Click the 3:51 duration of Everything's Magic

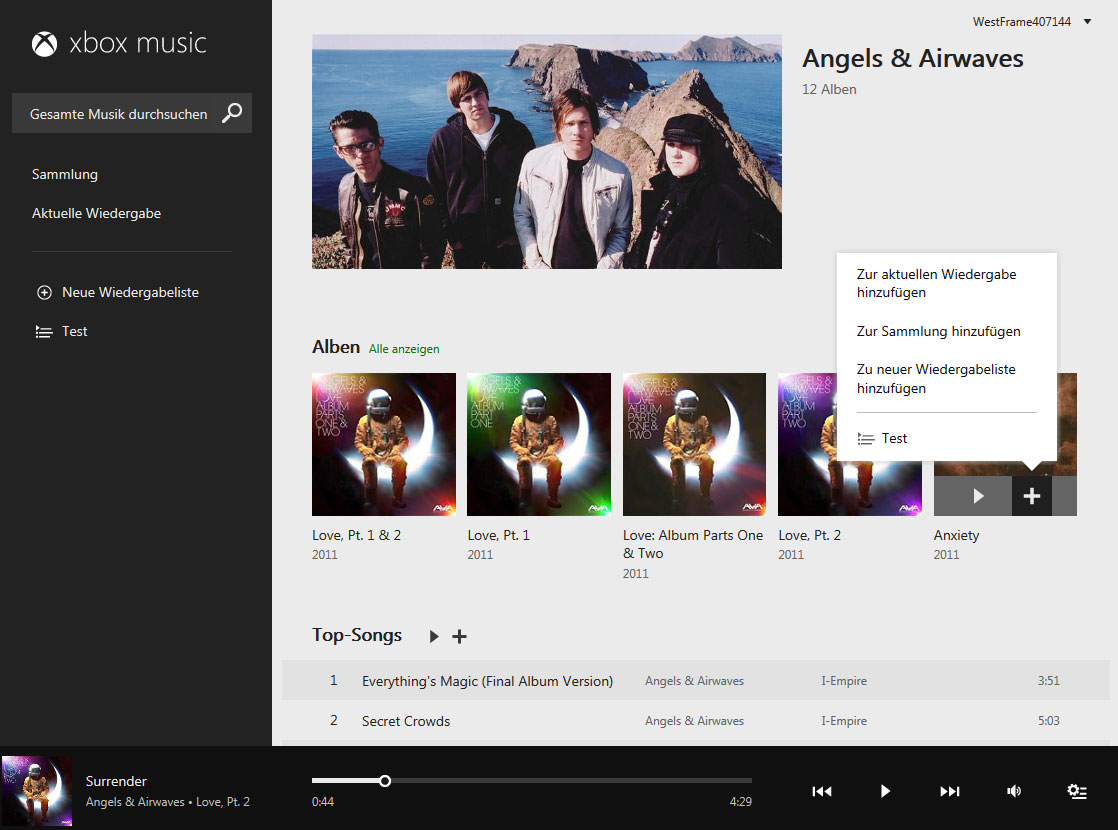point(1048,681)
